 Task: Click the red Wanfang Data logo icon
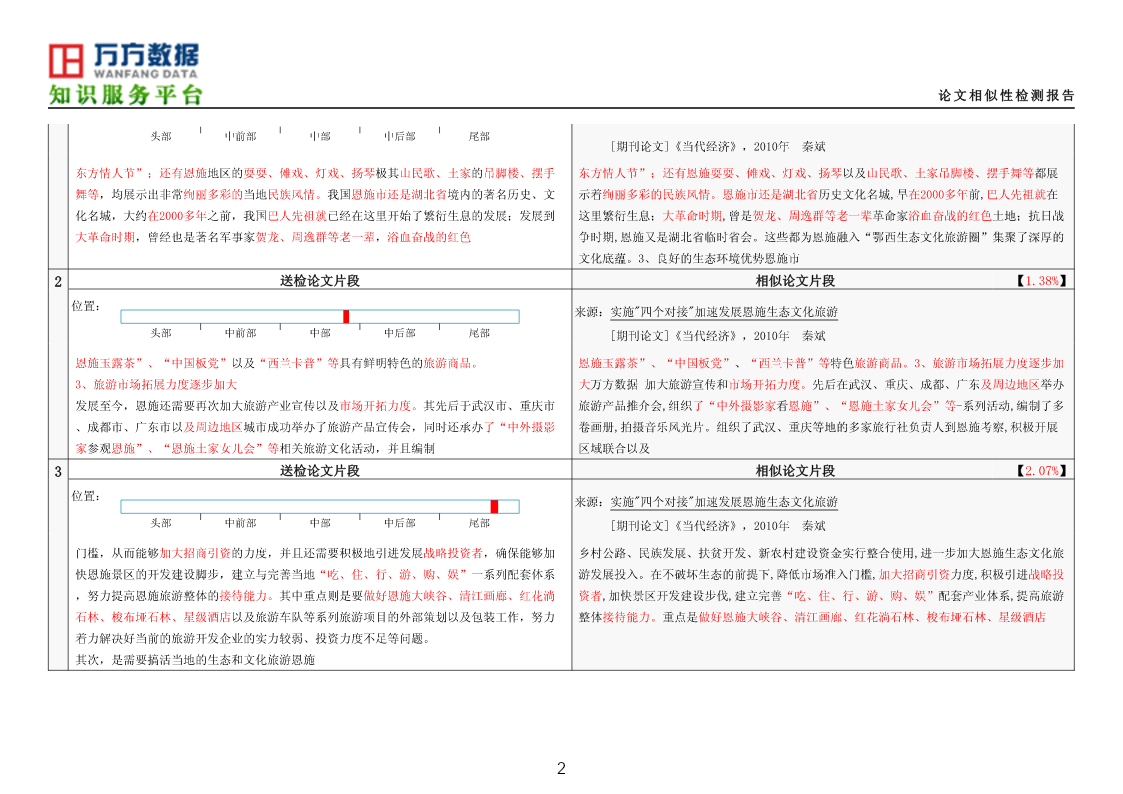(66, 61)
